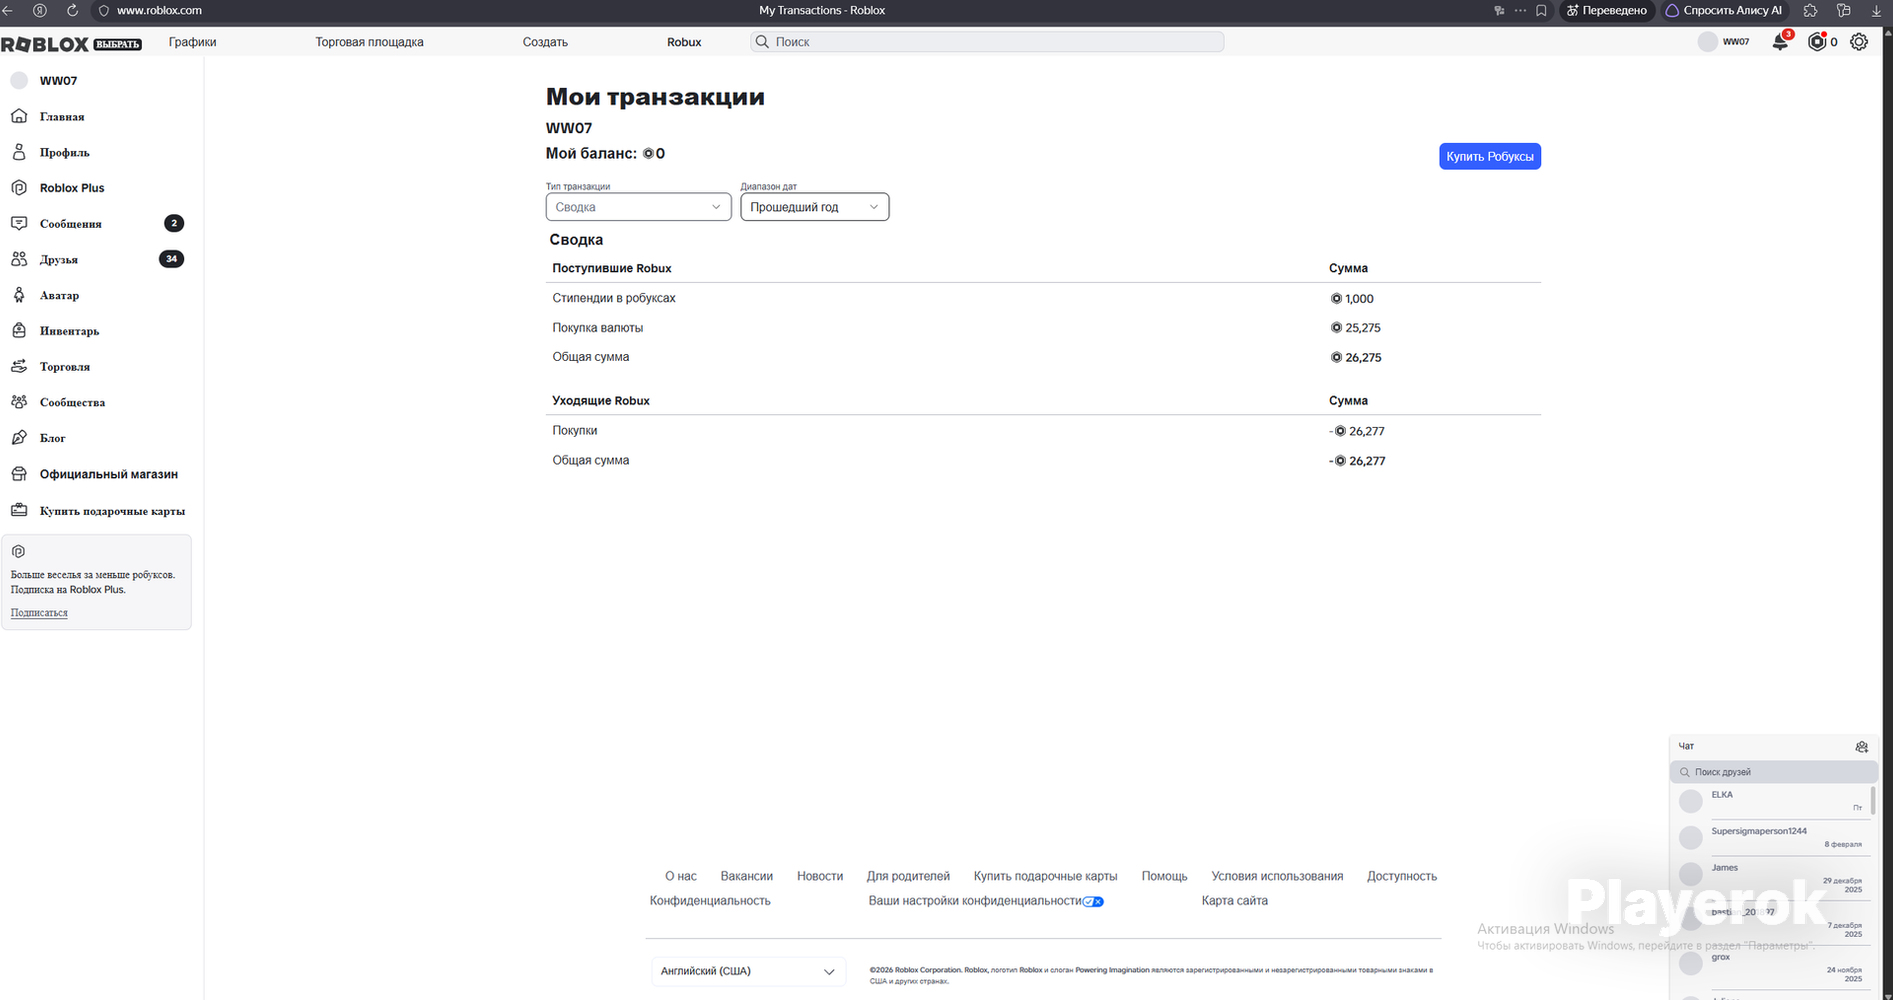Open the Графики tab in the top navigation

click(192, 42)
